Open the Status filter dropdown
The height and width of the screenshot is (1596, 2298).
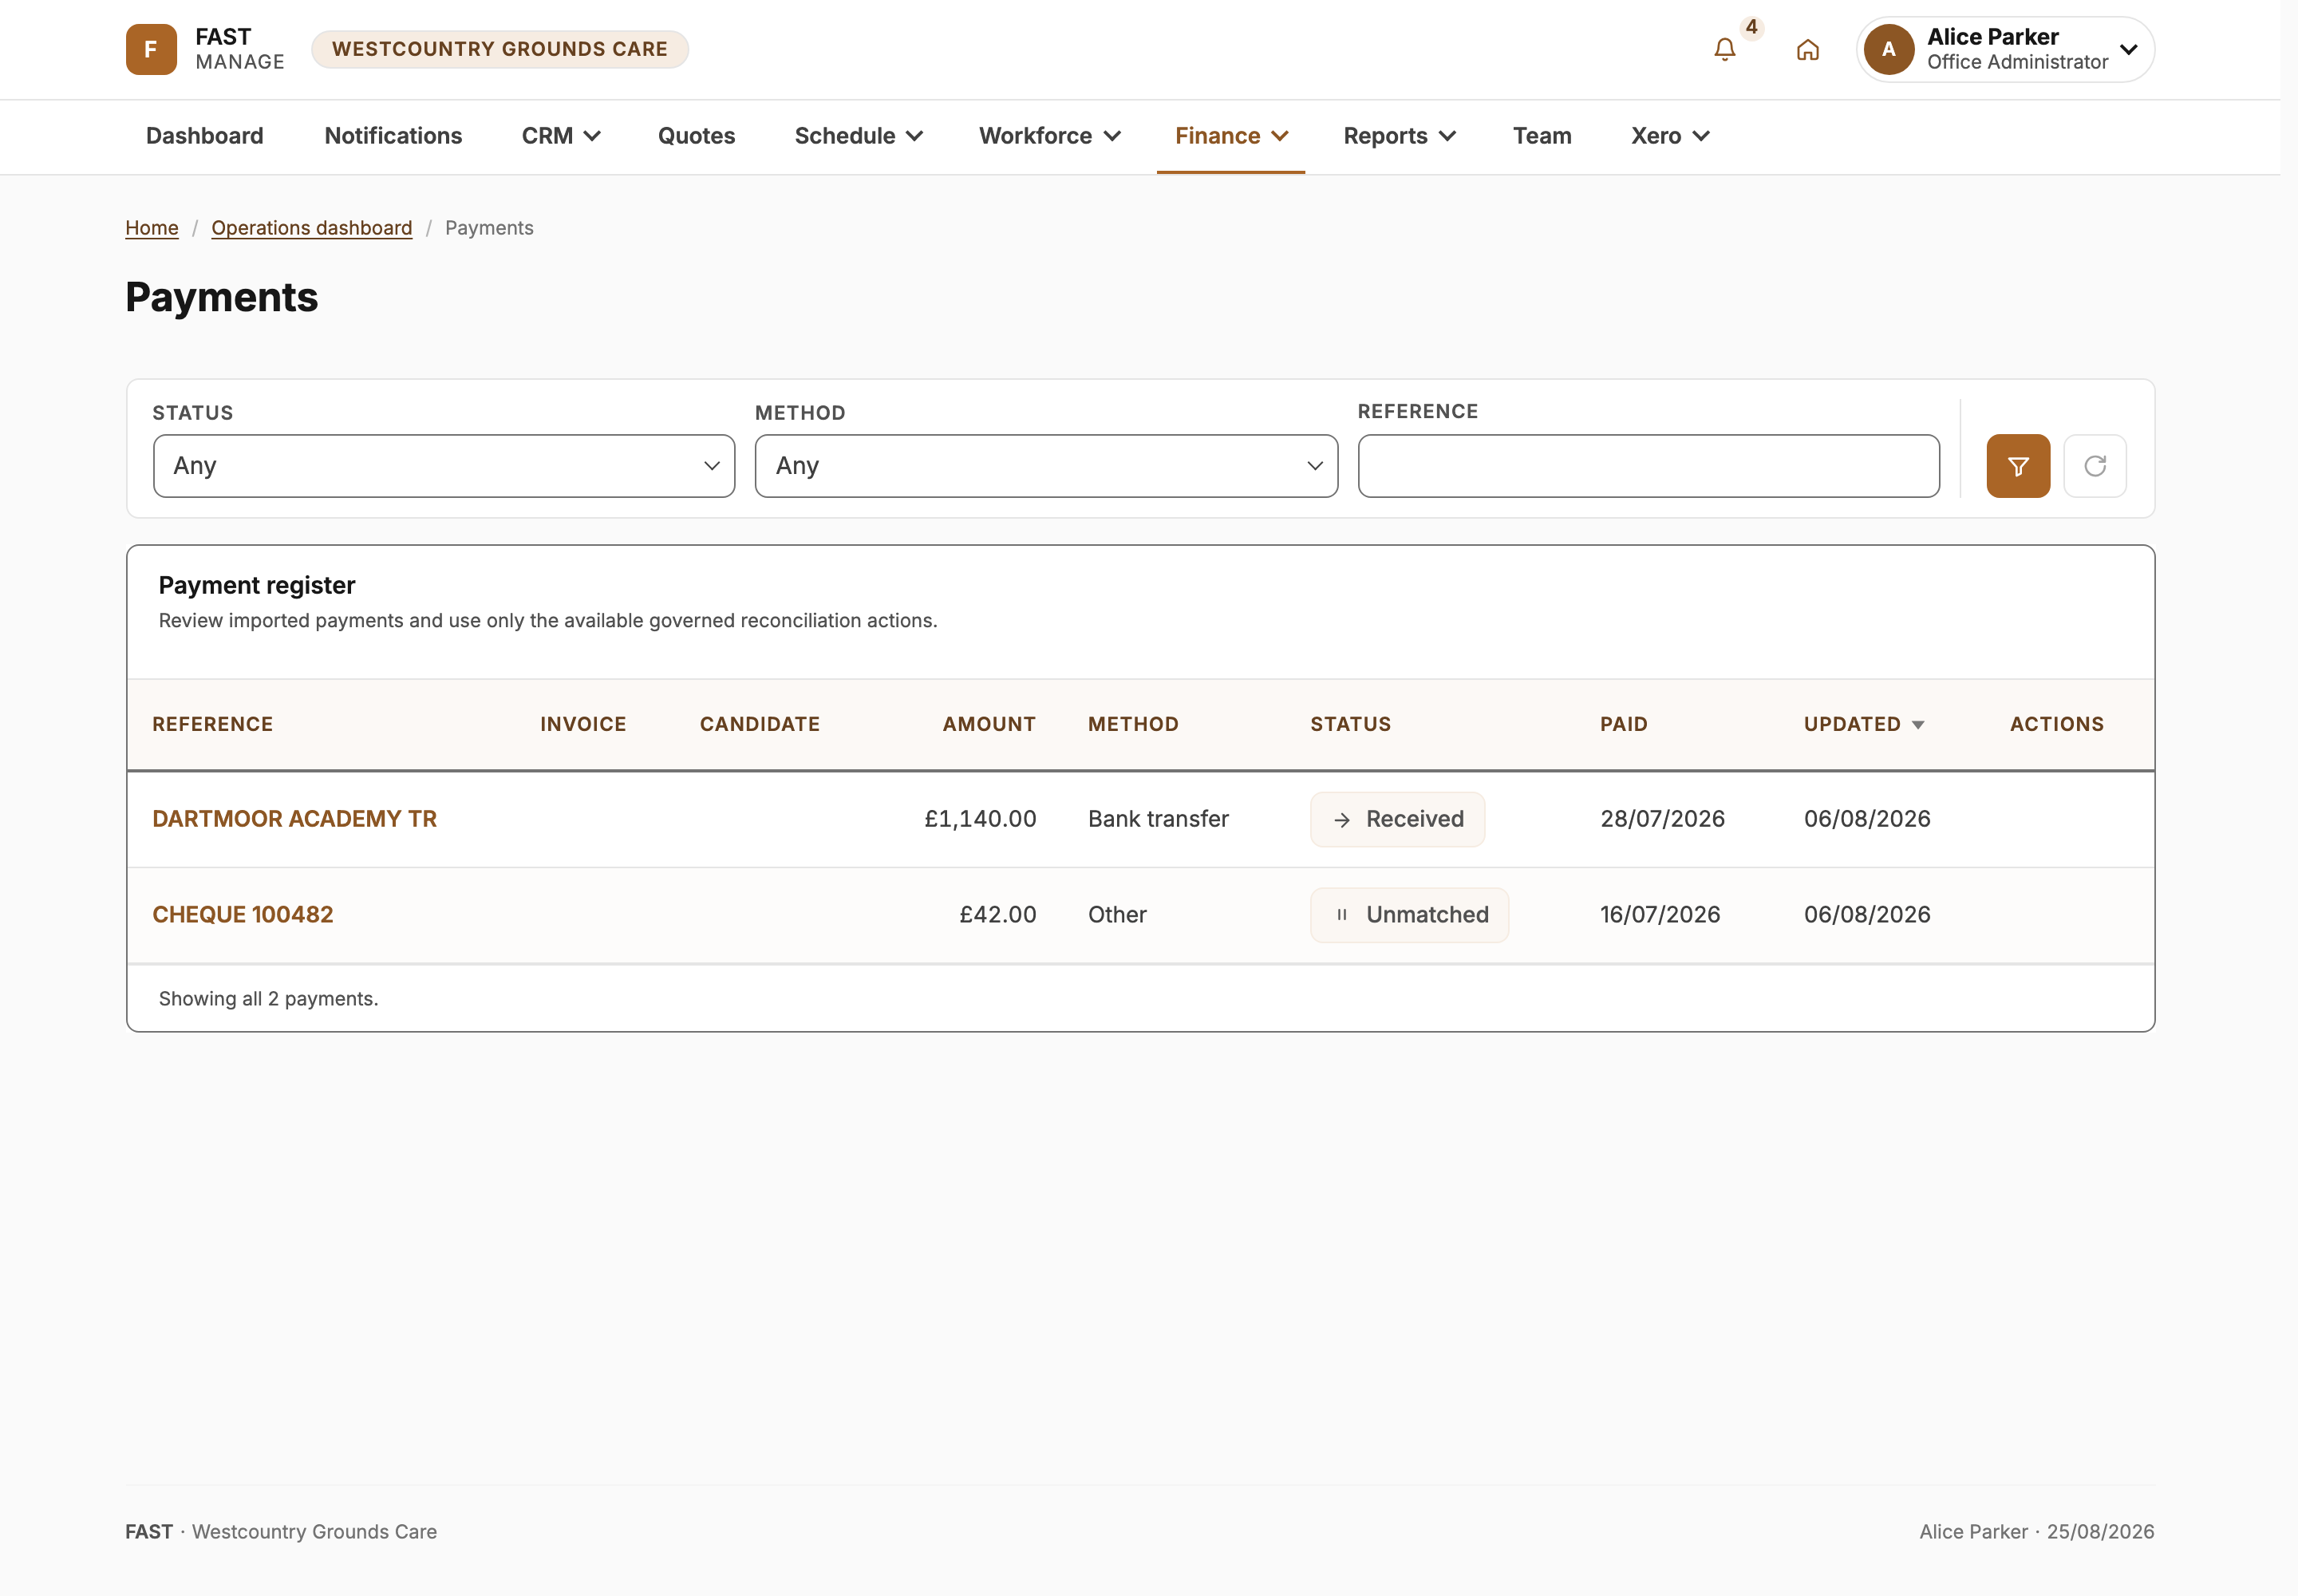(444, 466)
